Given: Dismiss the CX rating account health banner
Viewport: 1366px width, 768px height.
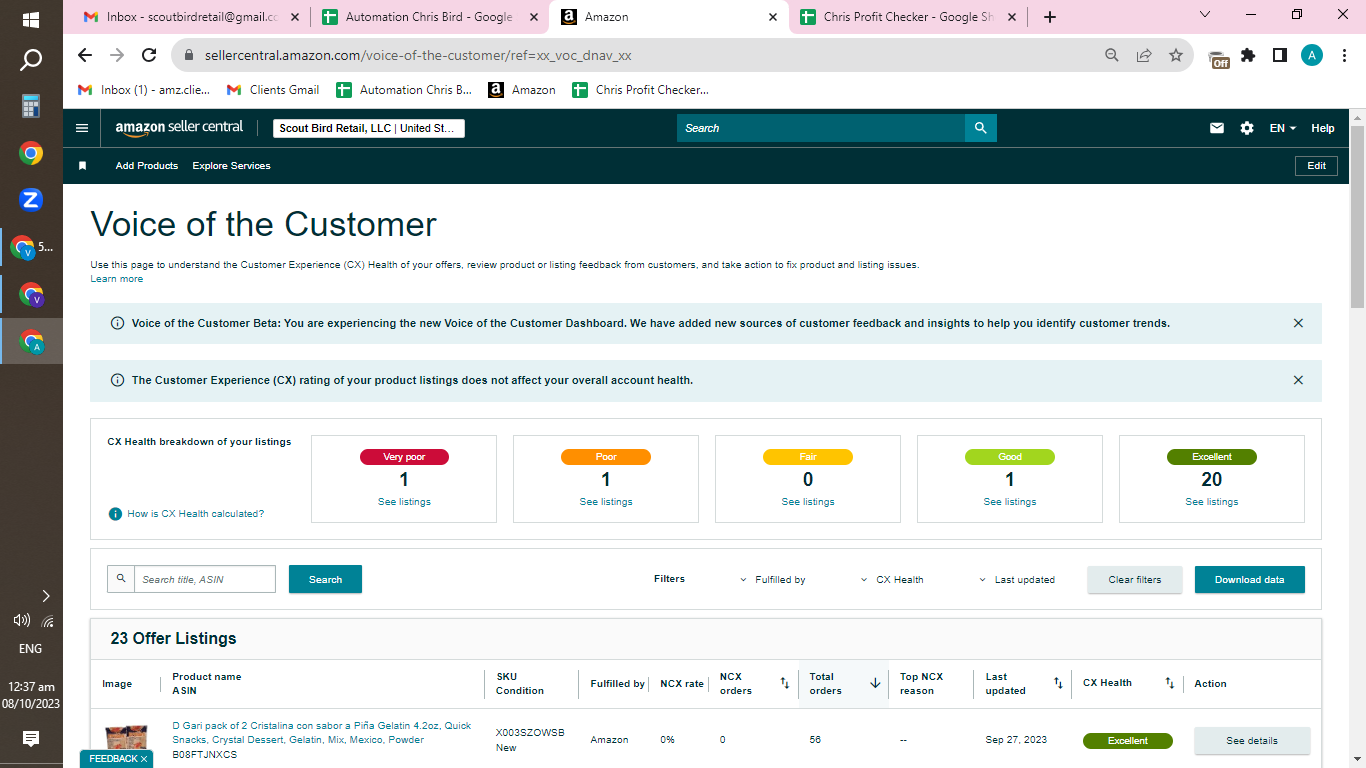Looking at the screenshot, I should pyautogui.click(x=1298, y=380).
